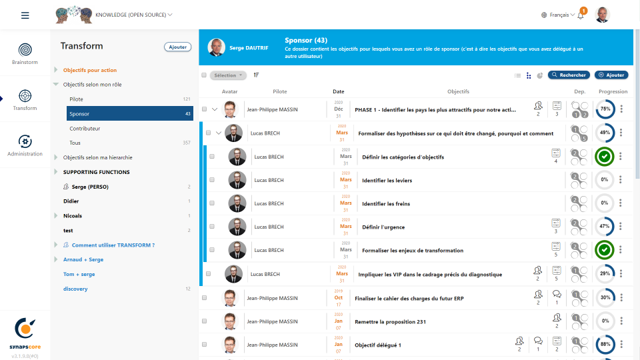Open the KNOWLEDGE (OPEN SOURCE) workspace dropdown

(133, 15)
